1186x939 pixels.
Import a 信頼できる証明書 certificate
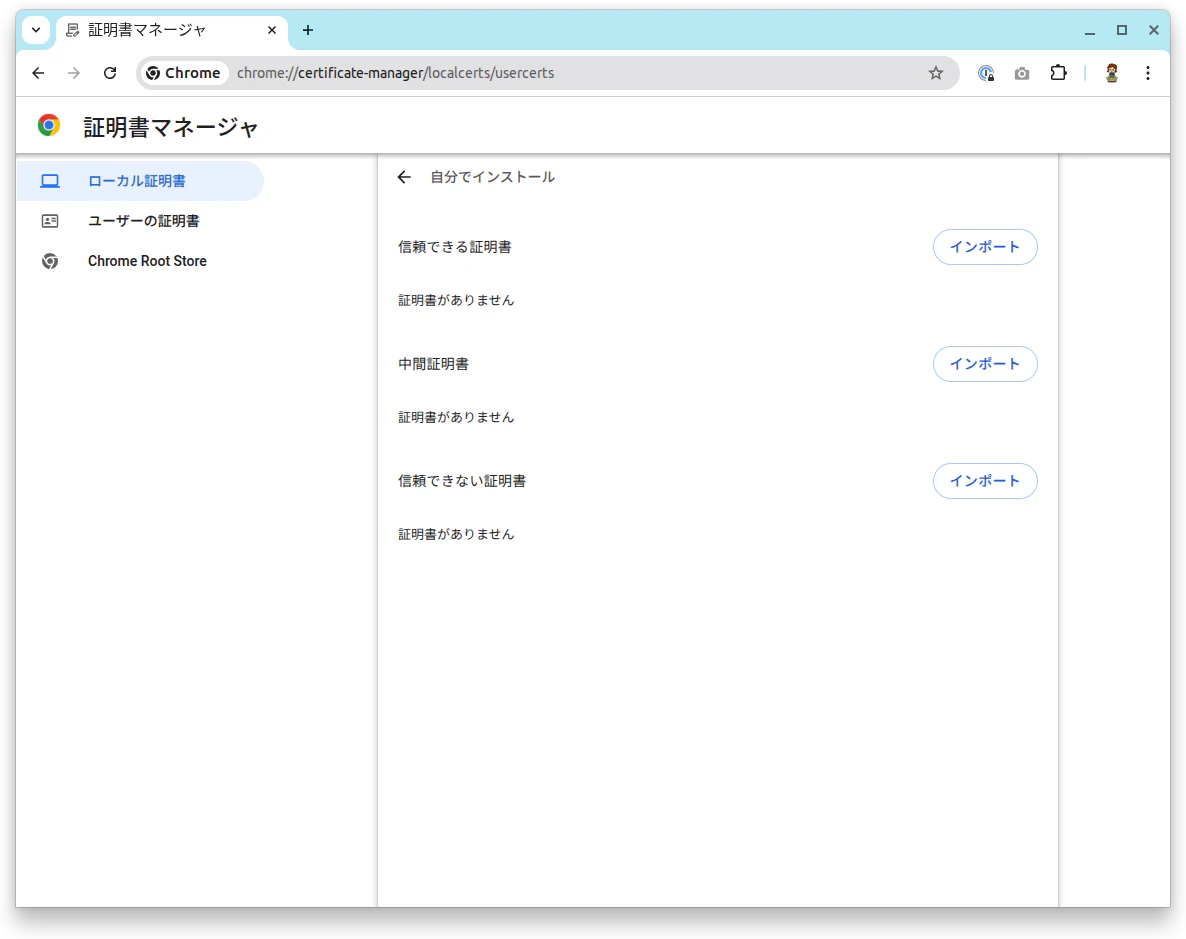point(985,247)
